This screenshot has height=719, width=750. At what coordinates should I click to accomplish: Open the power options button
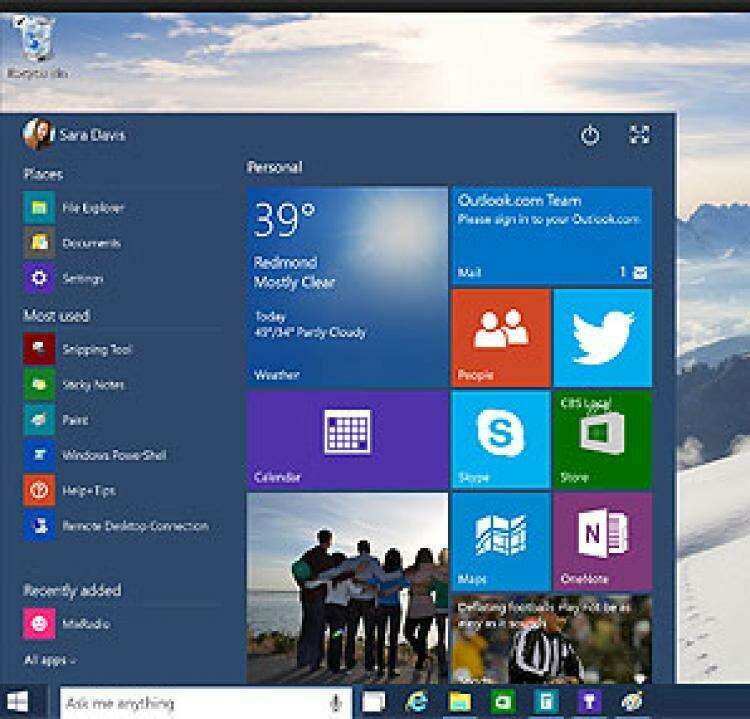click(590, 135)
